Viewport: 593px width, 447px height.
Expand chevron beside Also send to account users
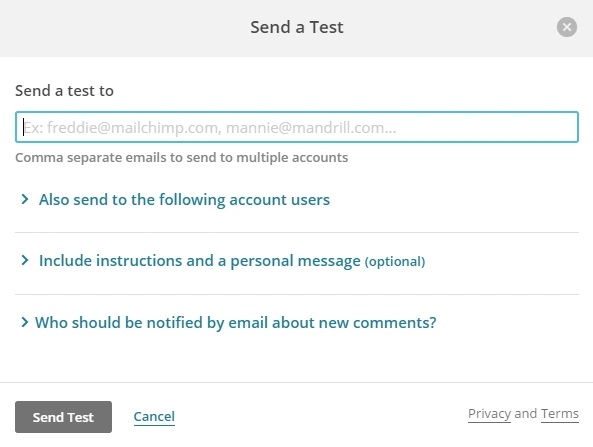[x=25, y=199]
